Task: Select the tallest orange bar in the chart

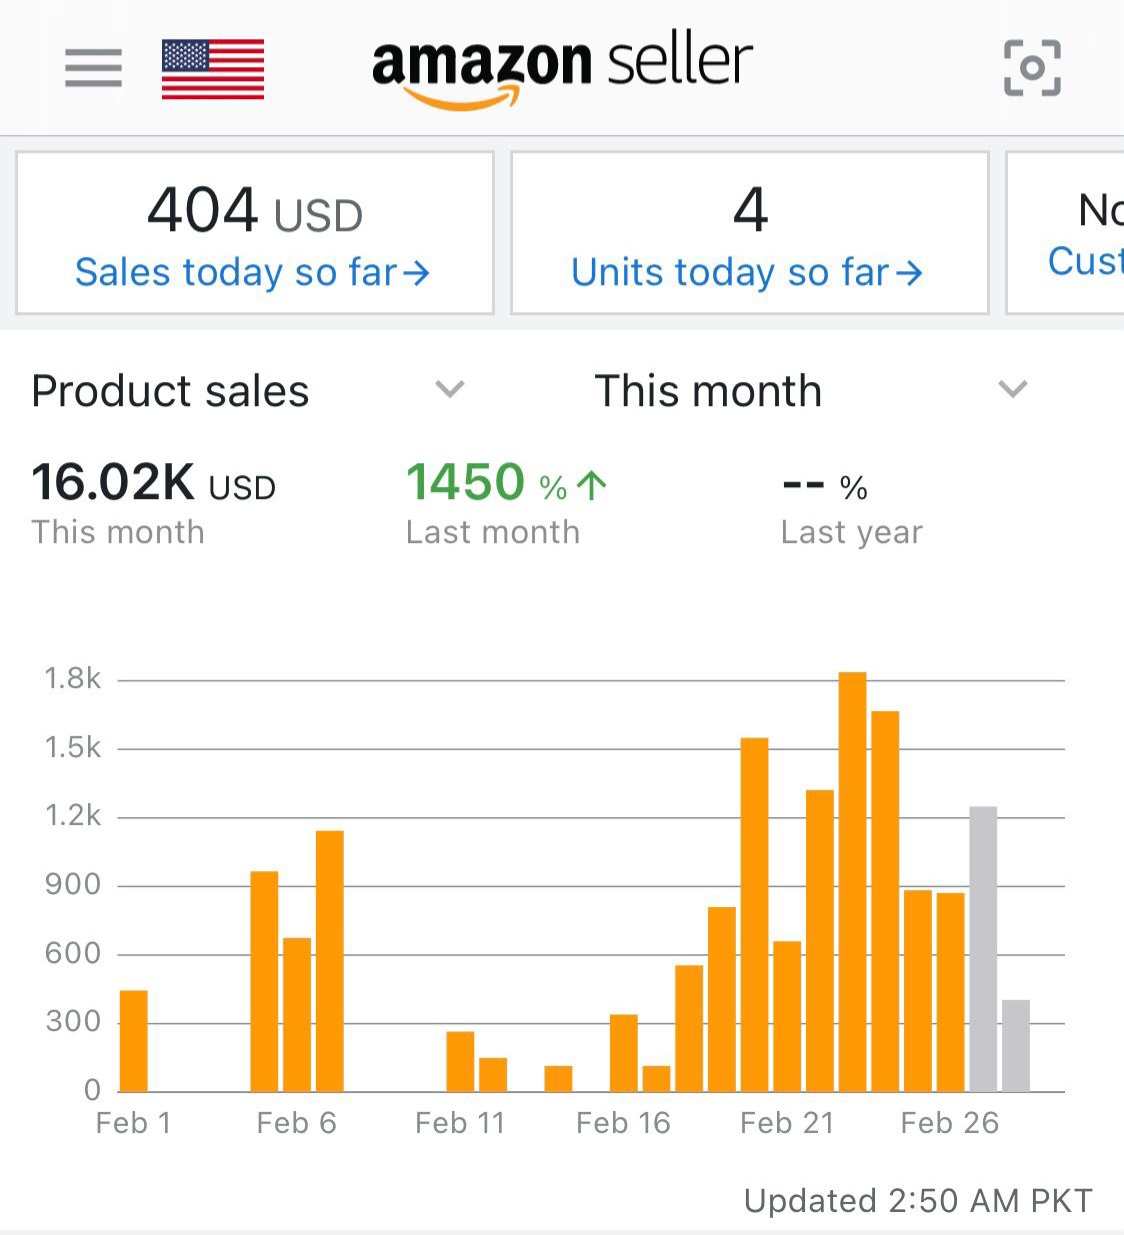Action: 852,880
